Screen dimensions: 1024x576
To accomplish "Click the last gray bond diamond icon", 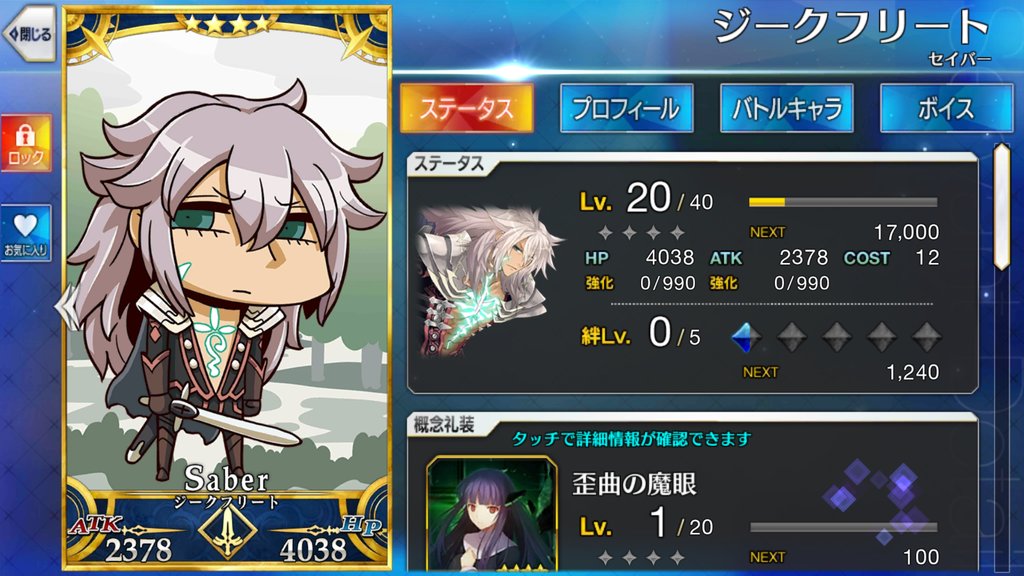I will point(926,338).
